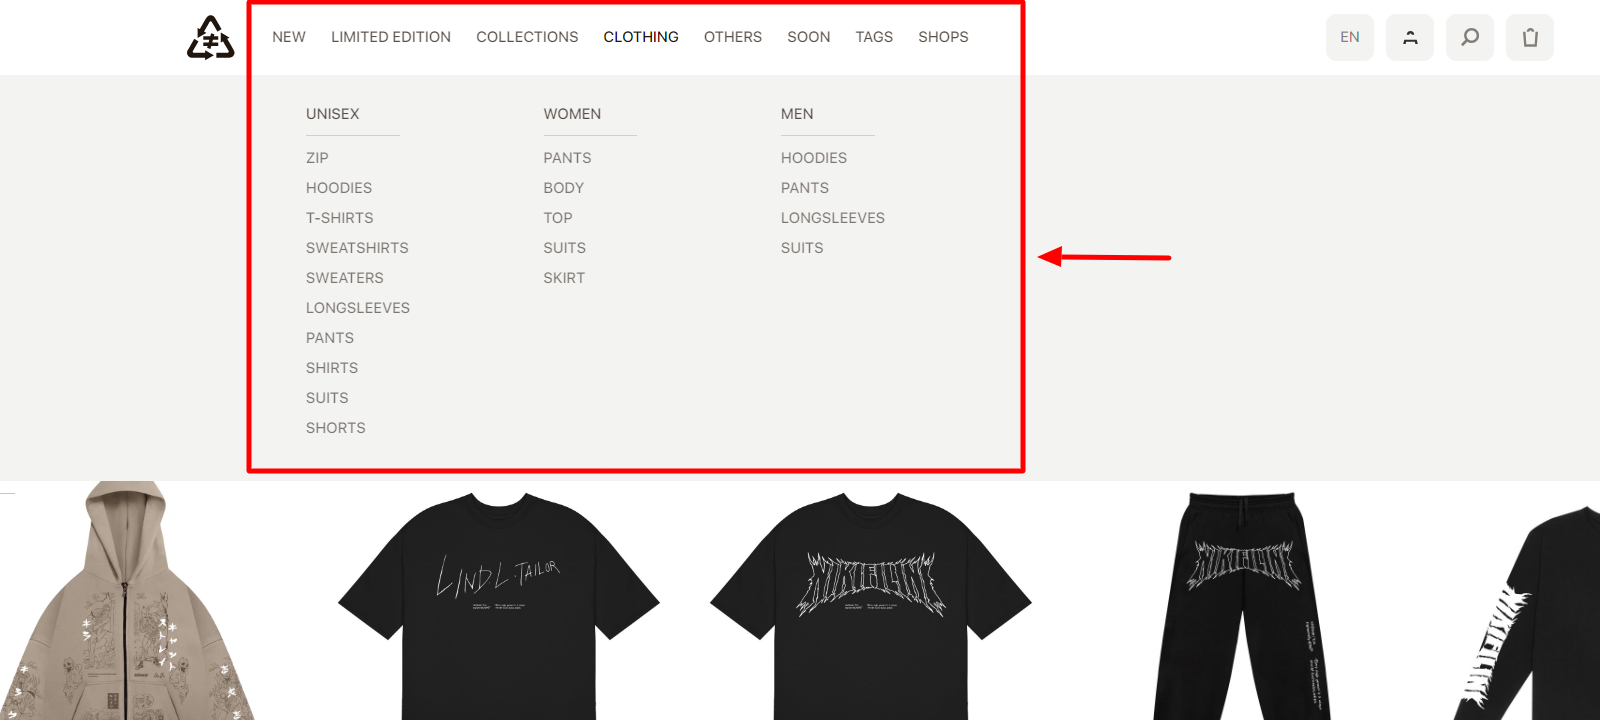Image resolution: width=1600 pixels, height=720 pixels.
Task: Open the OTHERS menu item
Action: tap(733, 37)
